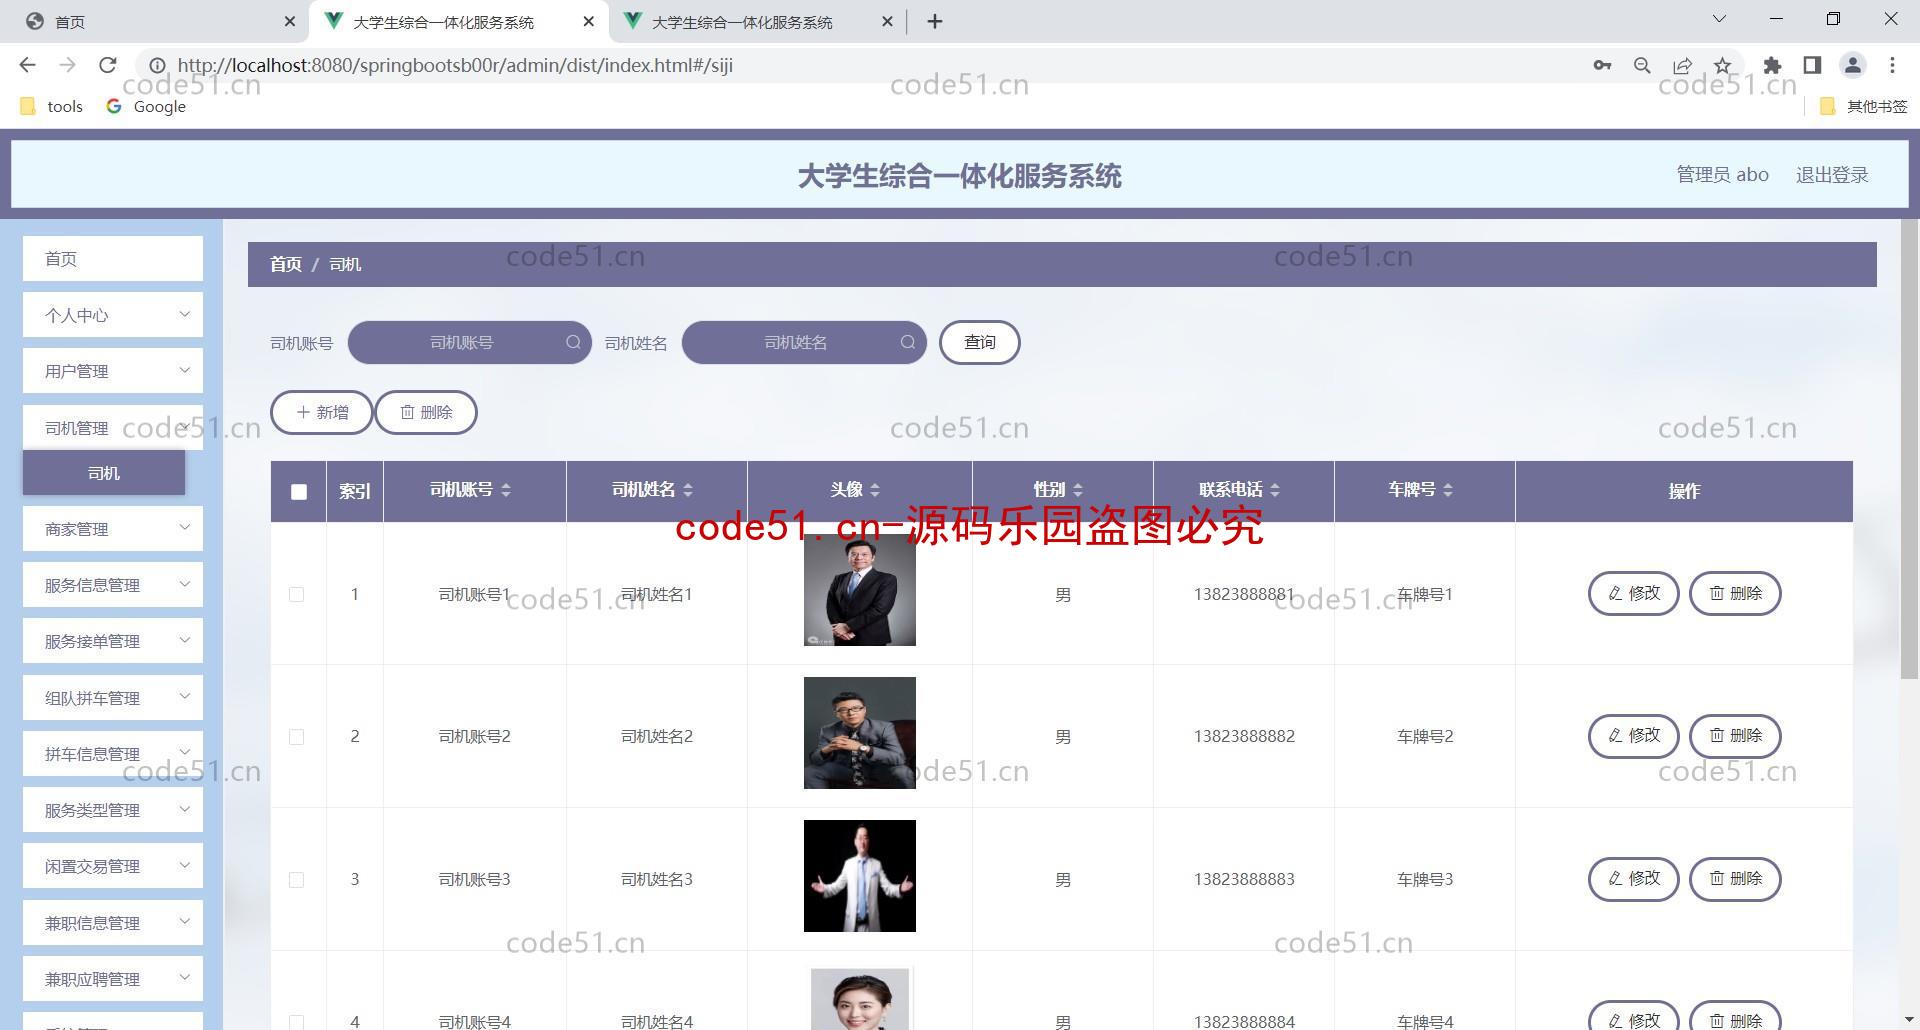Screen dimensions: 1920x1030
Task: Open the avatar thumbnail of 司机姓名3
Action: (860, 876)
